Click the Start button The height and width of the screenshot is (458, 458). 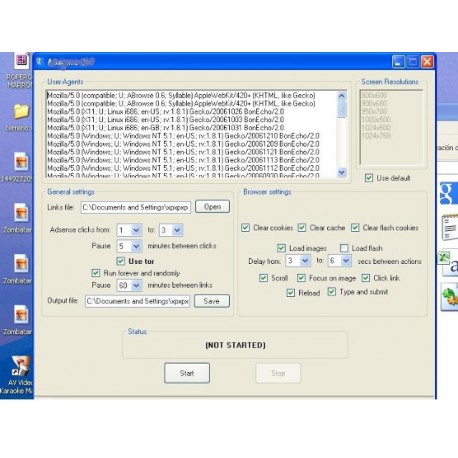pos(187,373)
